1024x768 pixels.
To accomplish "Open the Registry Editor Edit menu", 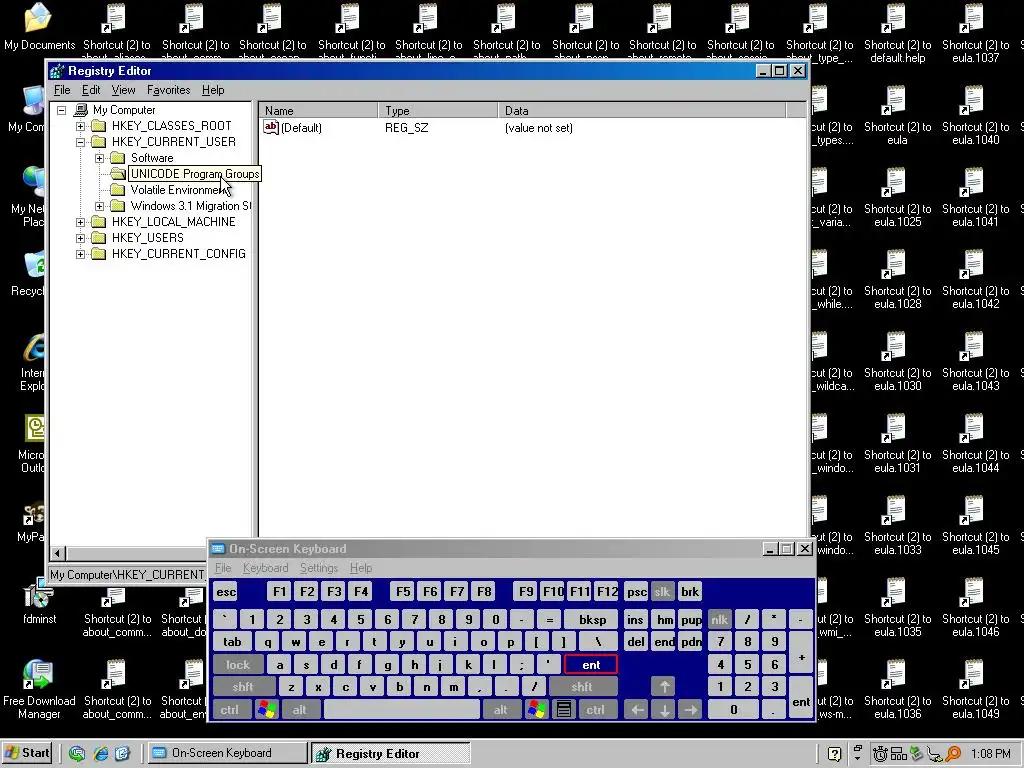I will tap(91, 90).
